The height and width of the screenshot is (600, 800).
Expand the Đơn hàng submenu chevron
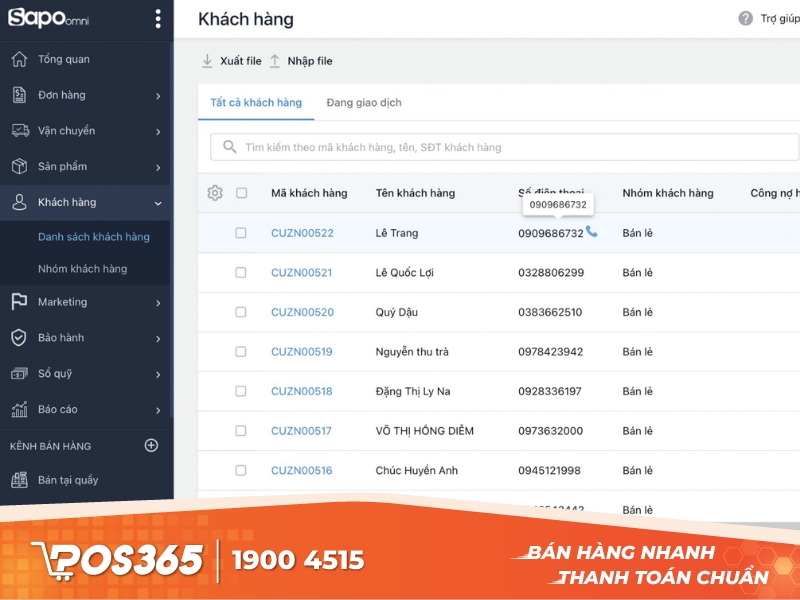click(158, 96)
